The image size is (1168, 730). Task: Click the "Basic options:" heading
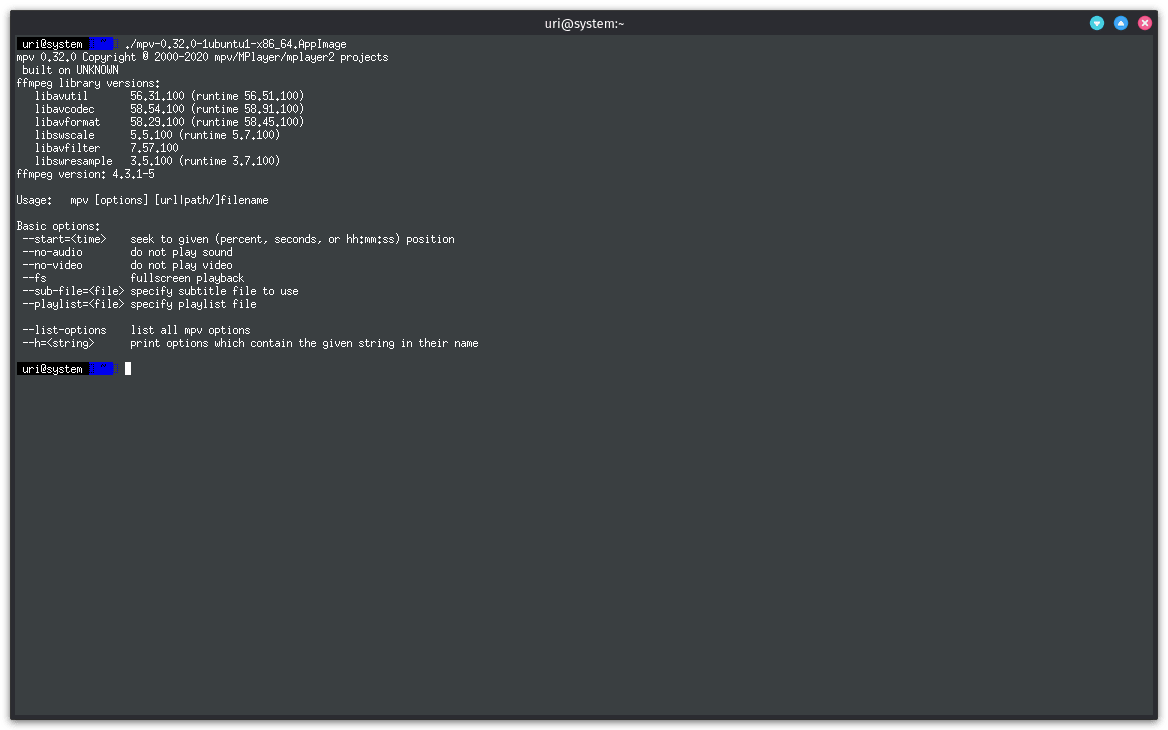(x=58, y=226)
